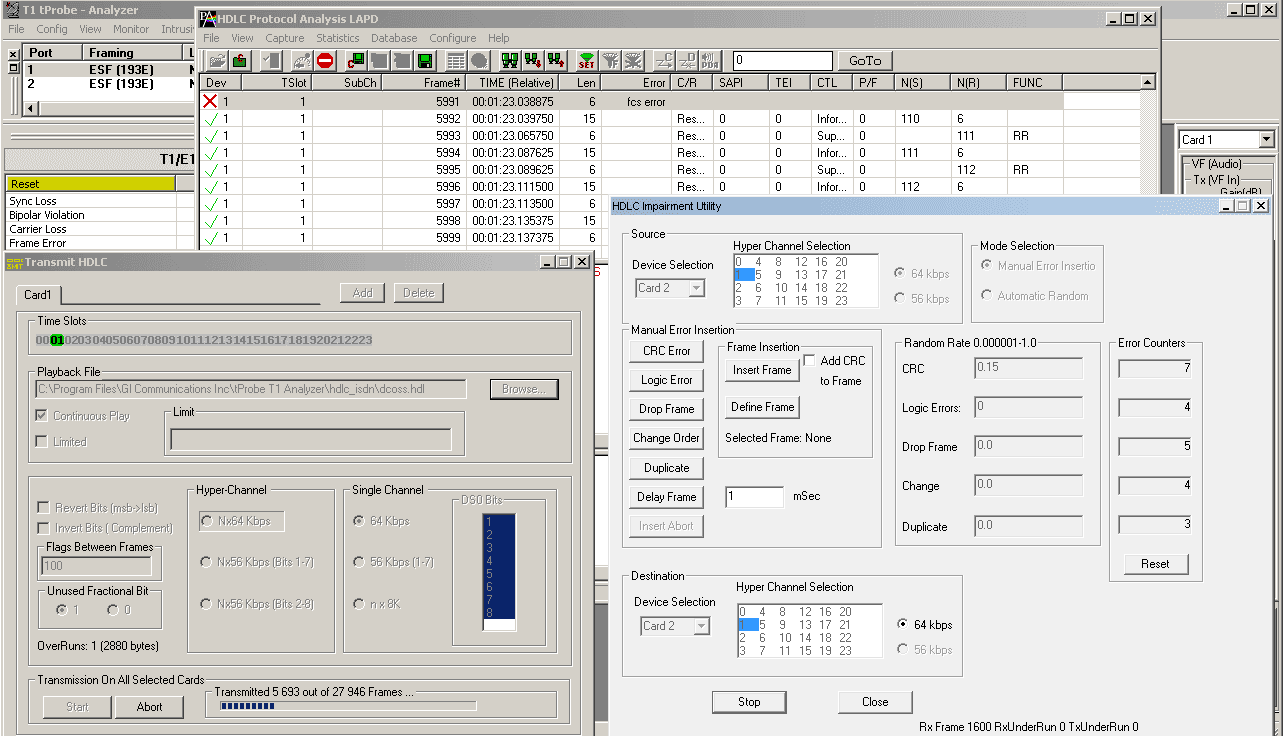Screen dimensions: 1283x736
Task: Click the open file folder icon
Action: point(216,61)
